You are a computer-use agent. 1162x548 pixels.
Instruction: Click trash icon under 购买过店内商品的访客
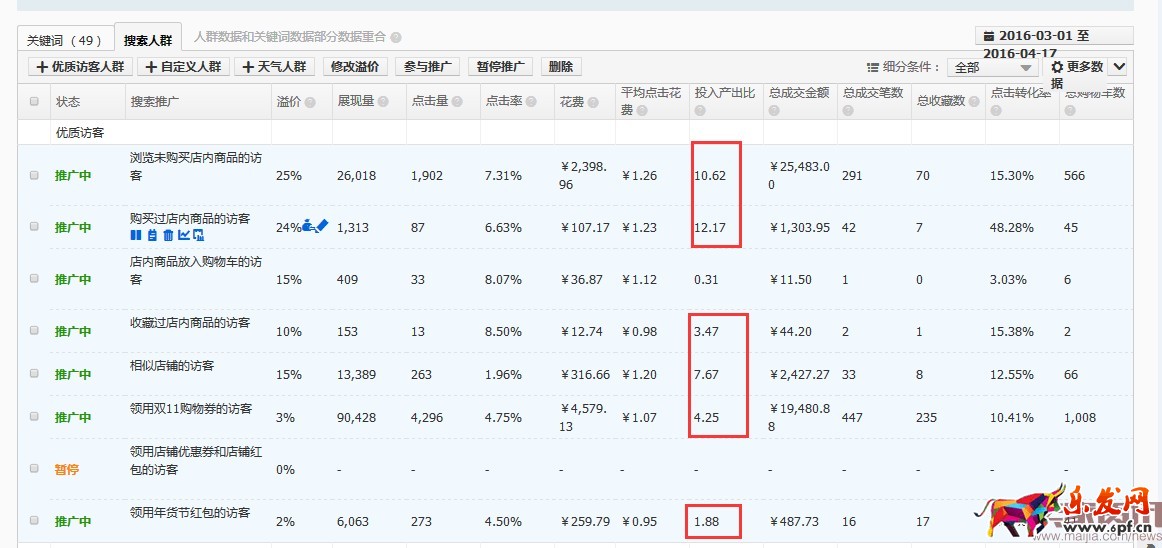168,235
